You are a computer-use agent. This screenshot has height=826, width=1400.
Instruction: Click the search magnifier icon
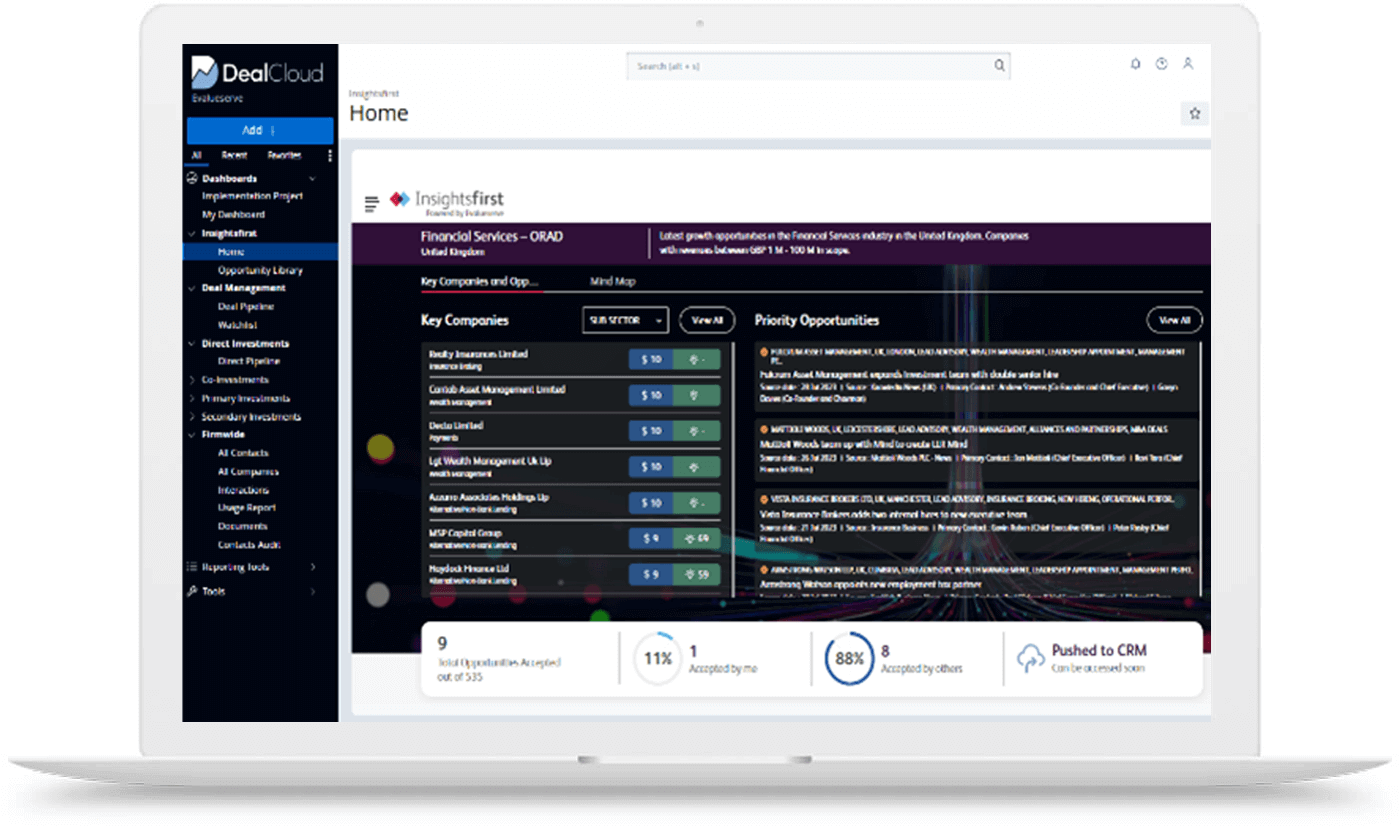999,64
